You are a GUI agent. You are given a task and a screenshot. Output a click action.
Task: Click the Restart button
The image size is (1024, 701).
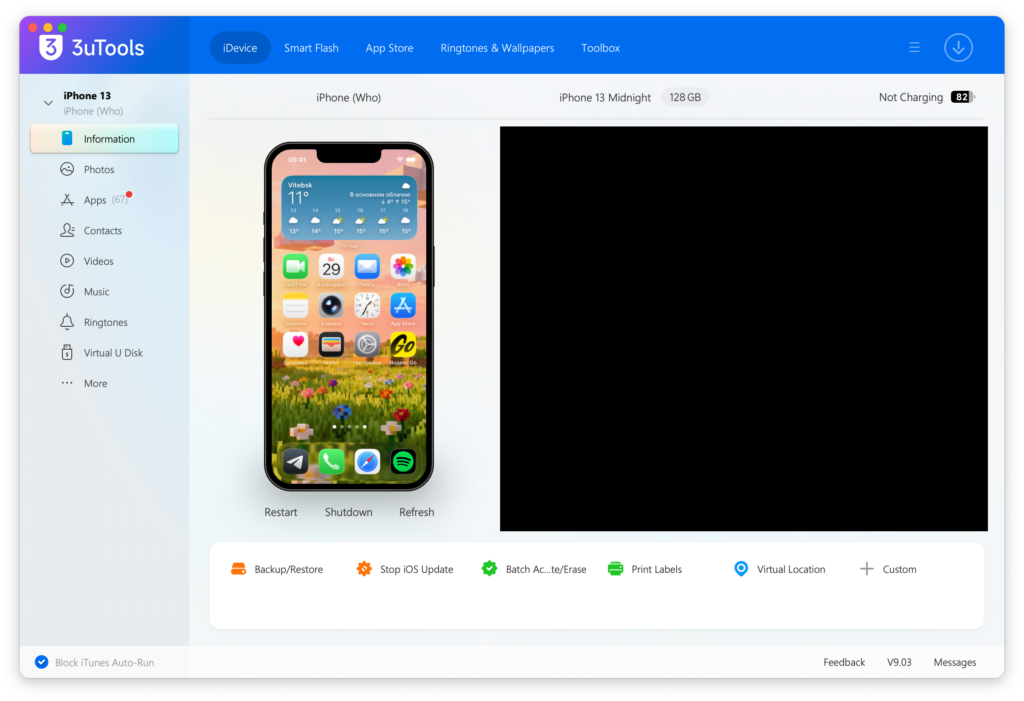[x=281, y=512]
